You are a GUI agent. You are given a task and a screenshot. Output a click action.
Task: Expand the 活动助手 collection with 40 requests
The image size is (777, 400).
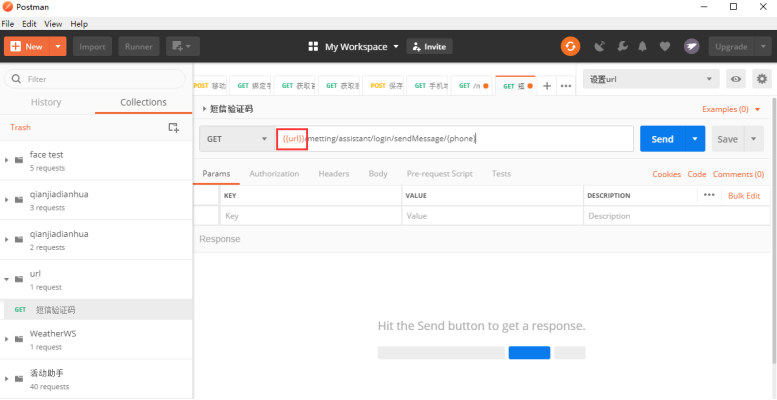pyautogui.click(x=6, y=379)
